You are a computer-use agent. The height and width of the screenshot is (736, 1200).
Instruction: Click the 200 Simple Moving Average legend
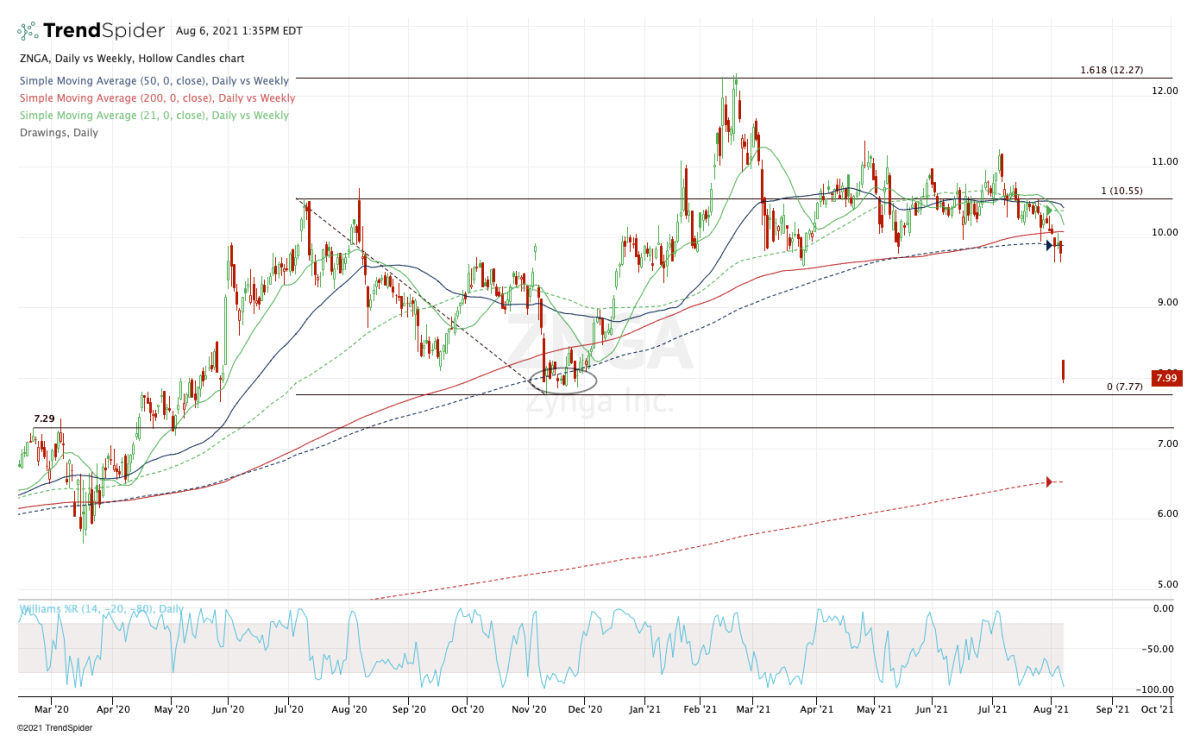tap(156, 98)
